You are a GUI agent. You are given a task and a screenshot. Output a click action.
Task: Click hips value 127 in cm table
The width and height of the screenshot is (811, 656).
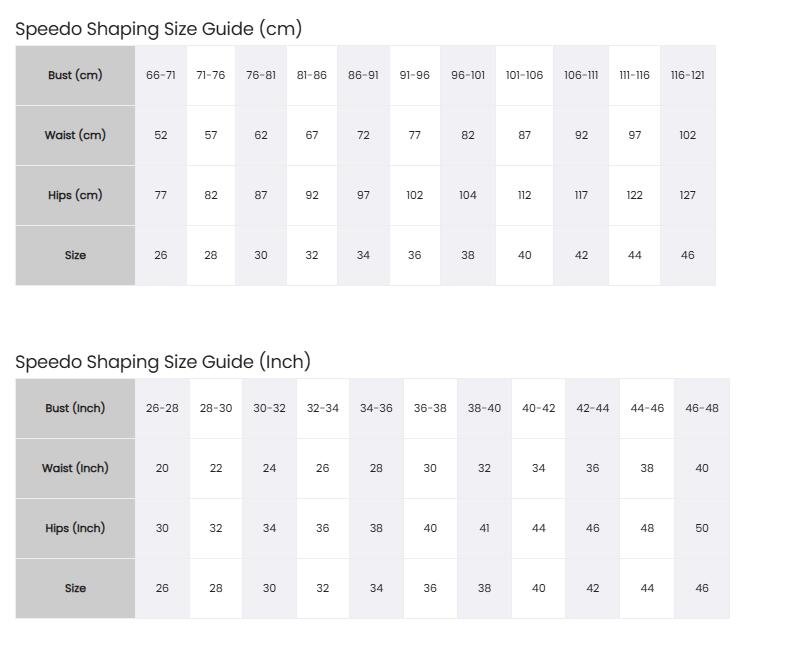tap(687, 195)
